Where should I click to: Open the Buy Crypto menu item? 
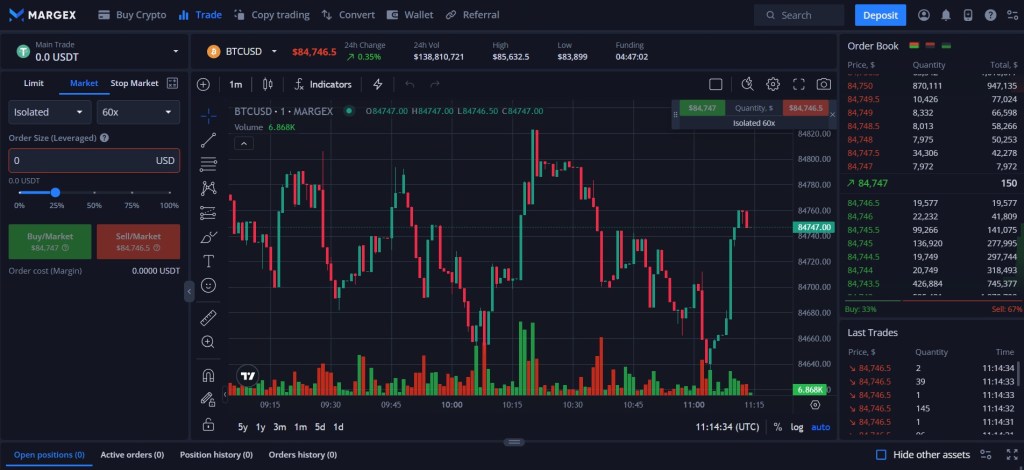[132, 15]
